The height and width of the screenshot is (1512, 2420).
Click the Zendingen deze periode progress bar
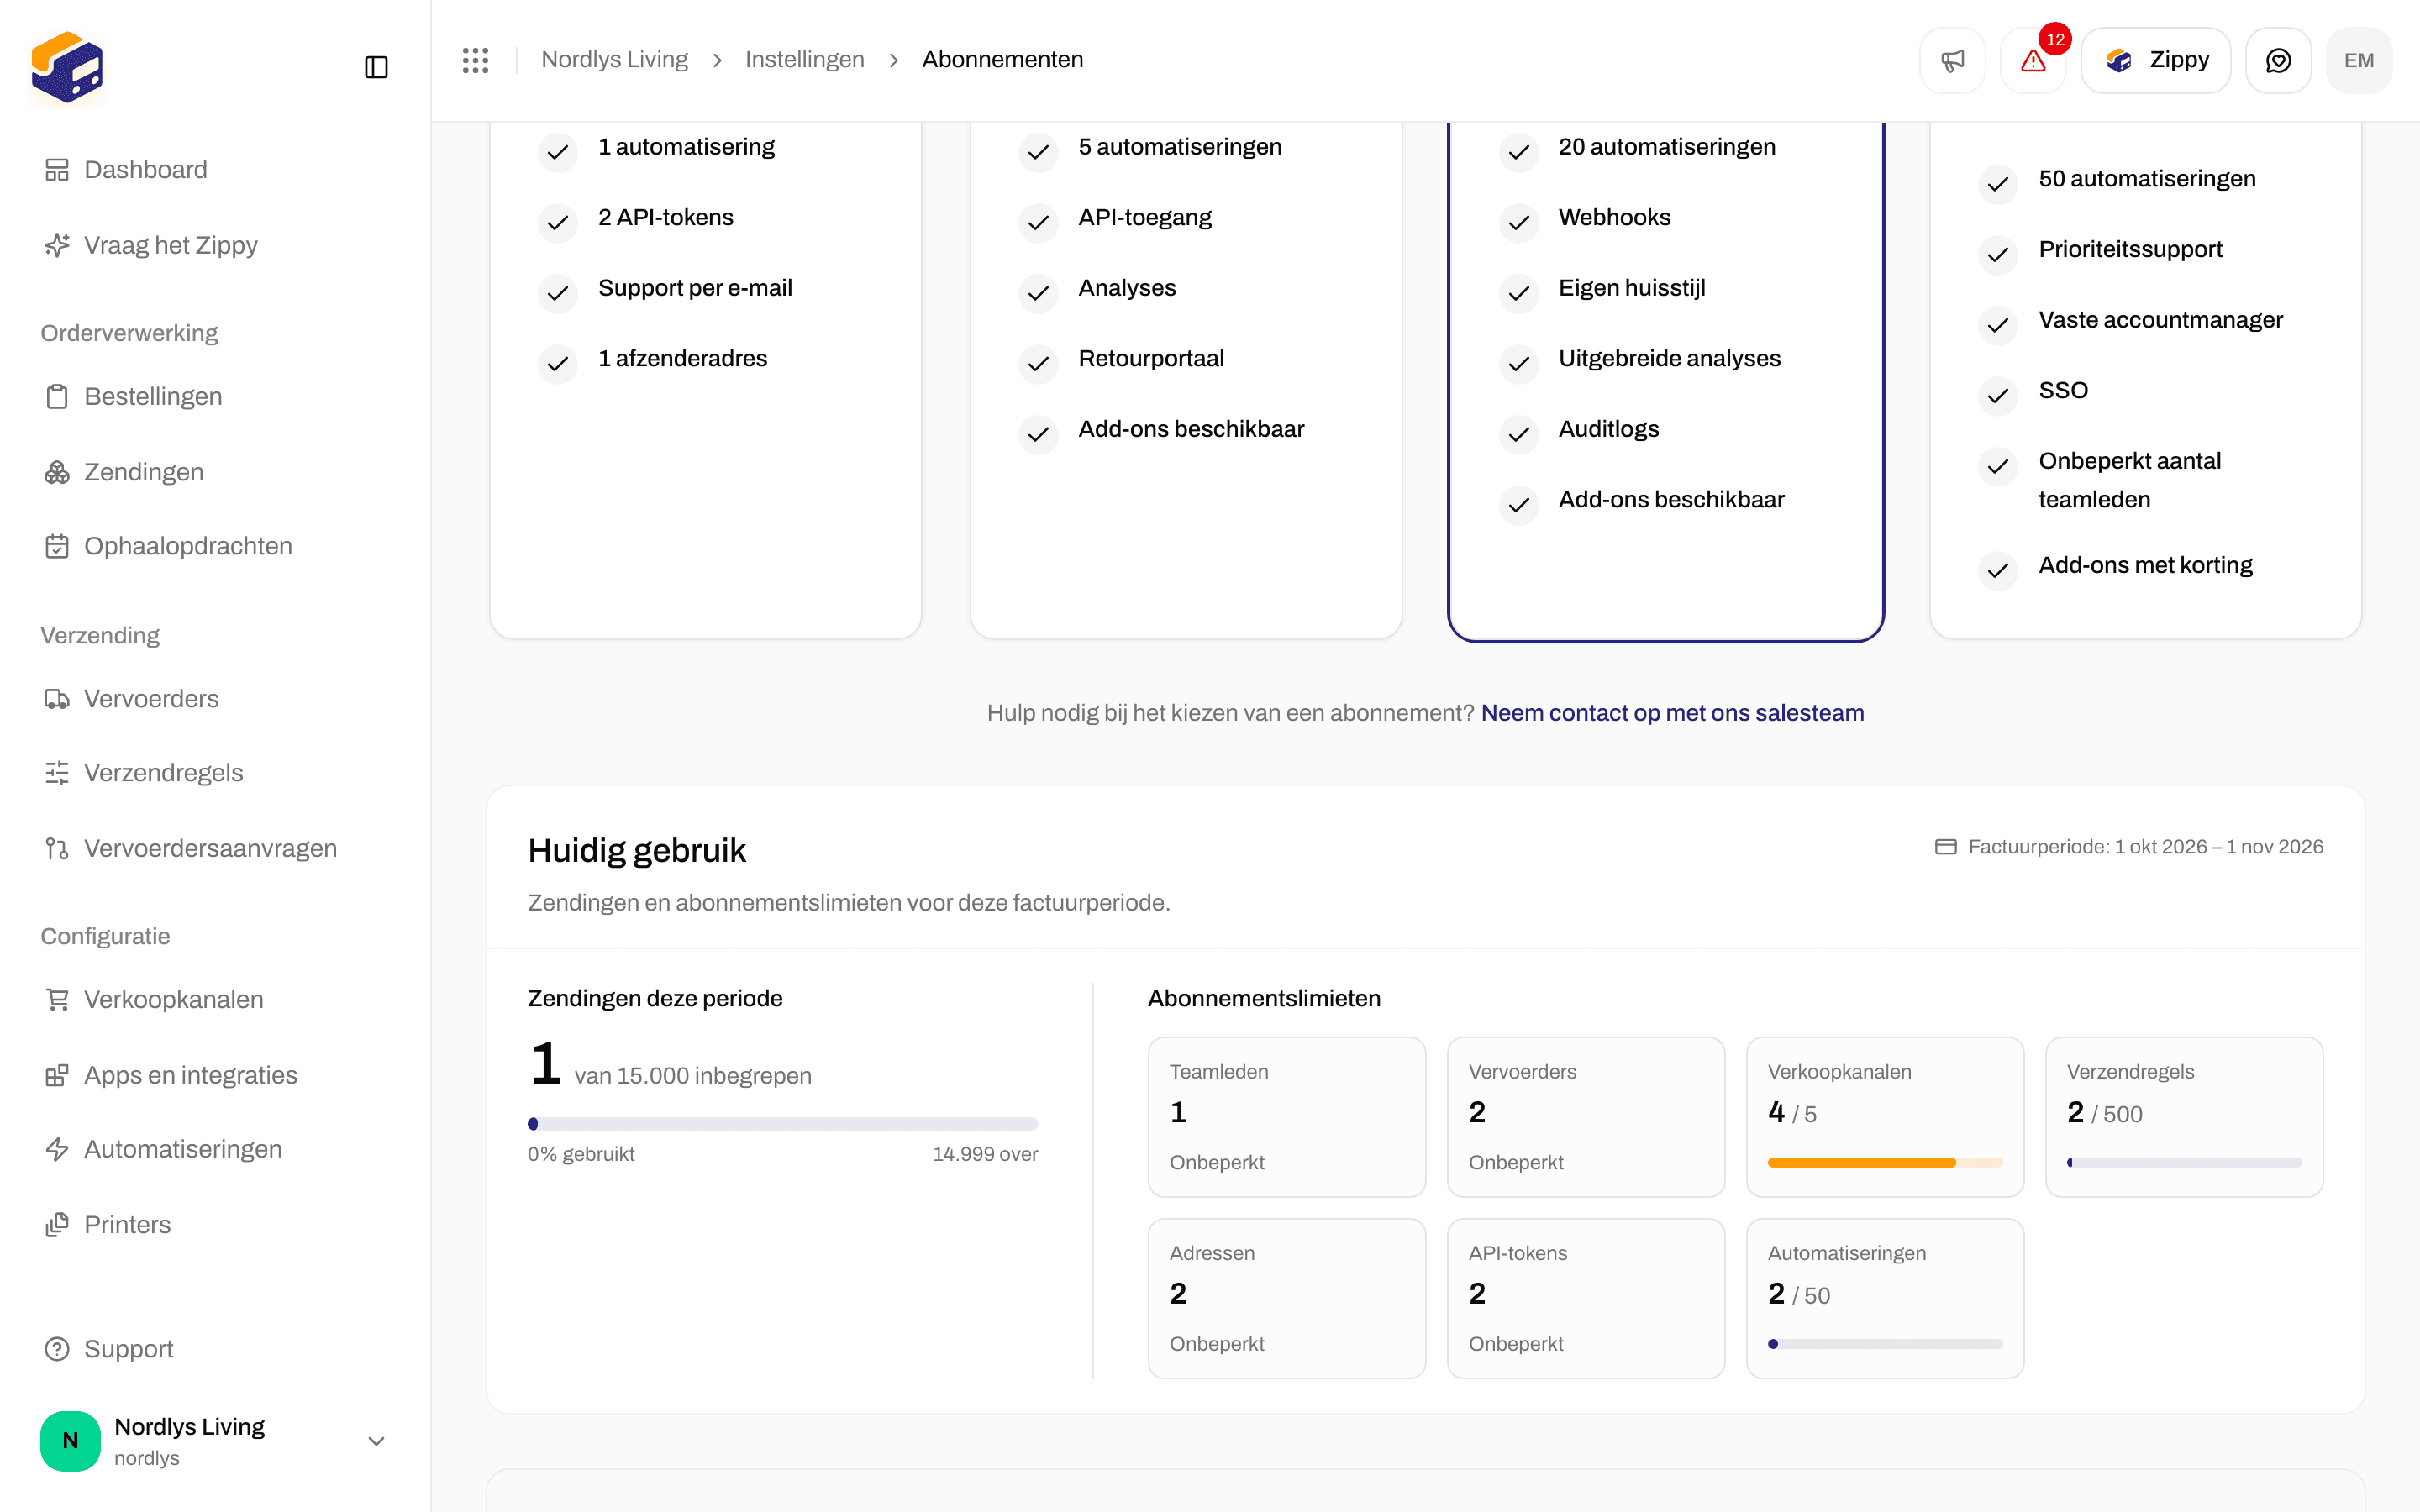(783, 1124)
